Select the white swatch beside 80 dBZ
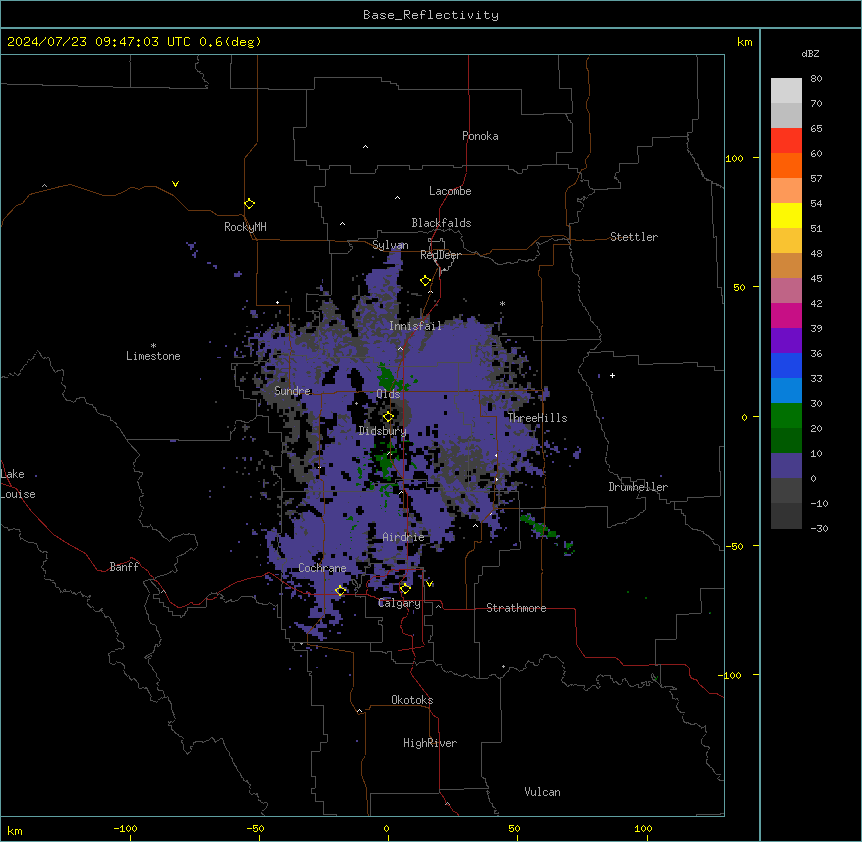The image size is (862, 842). [x=786, y=91]
